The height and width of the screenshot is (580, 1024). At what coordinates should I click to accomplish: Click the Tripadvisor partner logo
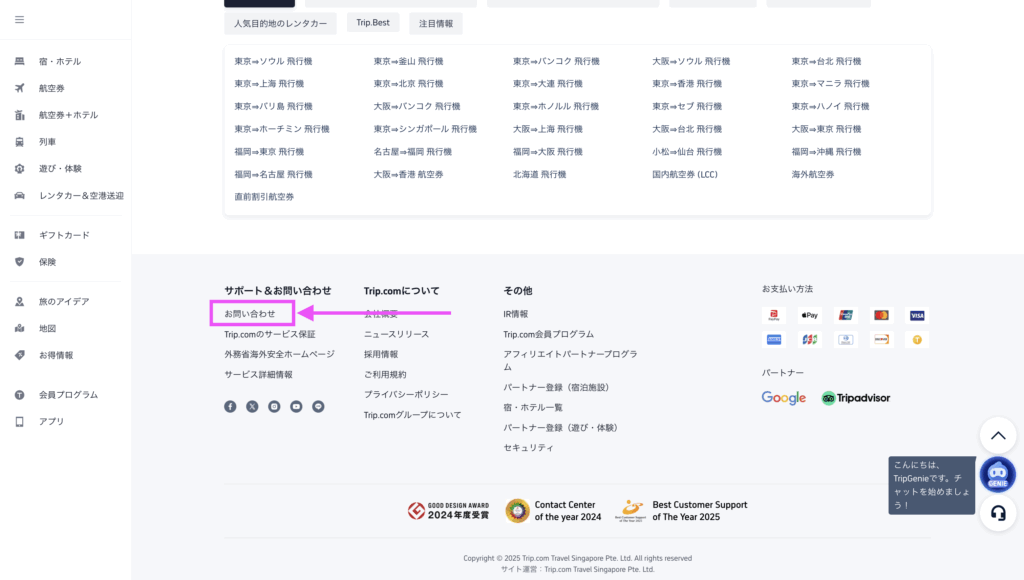click(855, 397)
